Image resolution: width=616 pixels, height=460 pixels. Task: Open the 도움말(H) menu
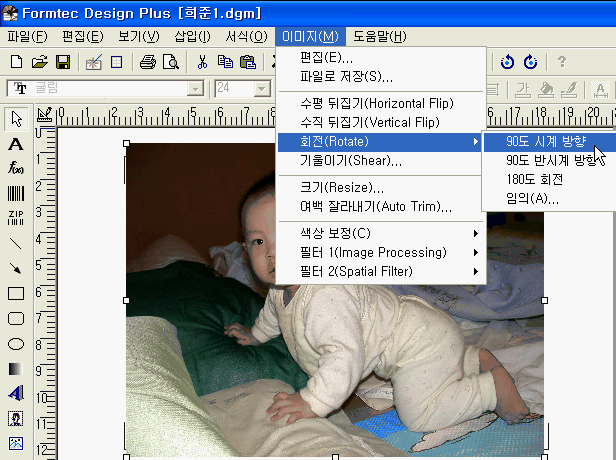(x=380, y=37)
